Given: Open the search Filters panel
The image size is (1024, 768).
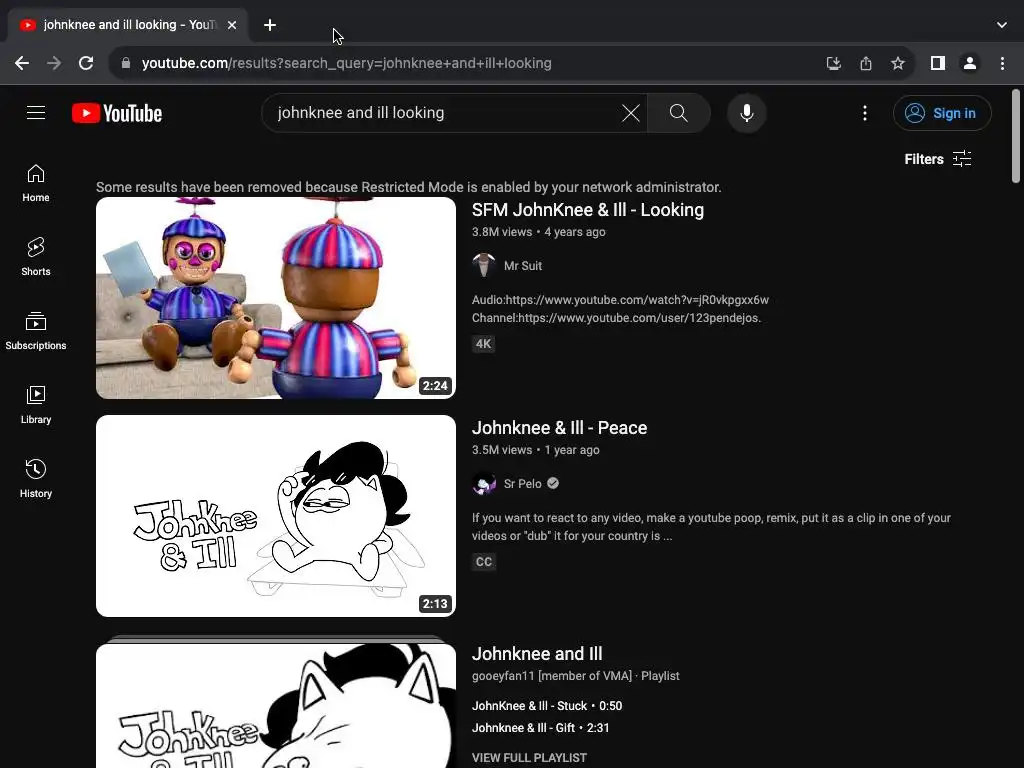Looking at the screenshot, I should coord(938,159).
